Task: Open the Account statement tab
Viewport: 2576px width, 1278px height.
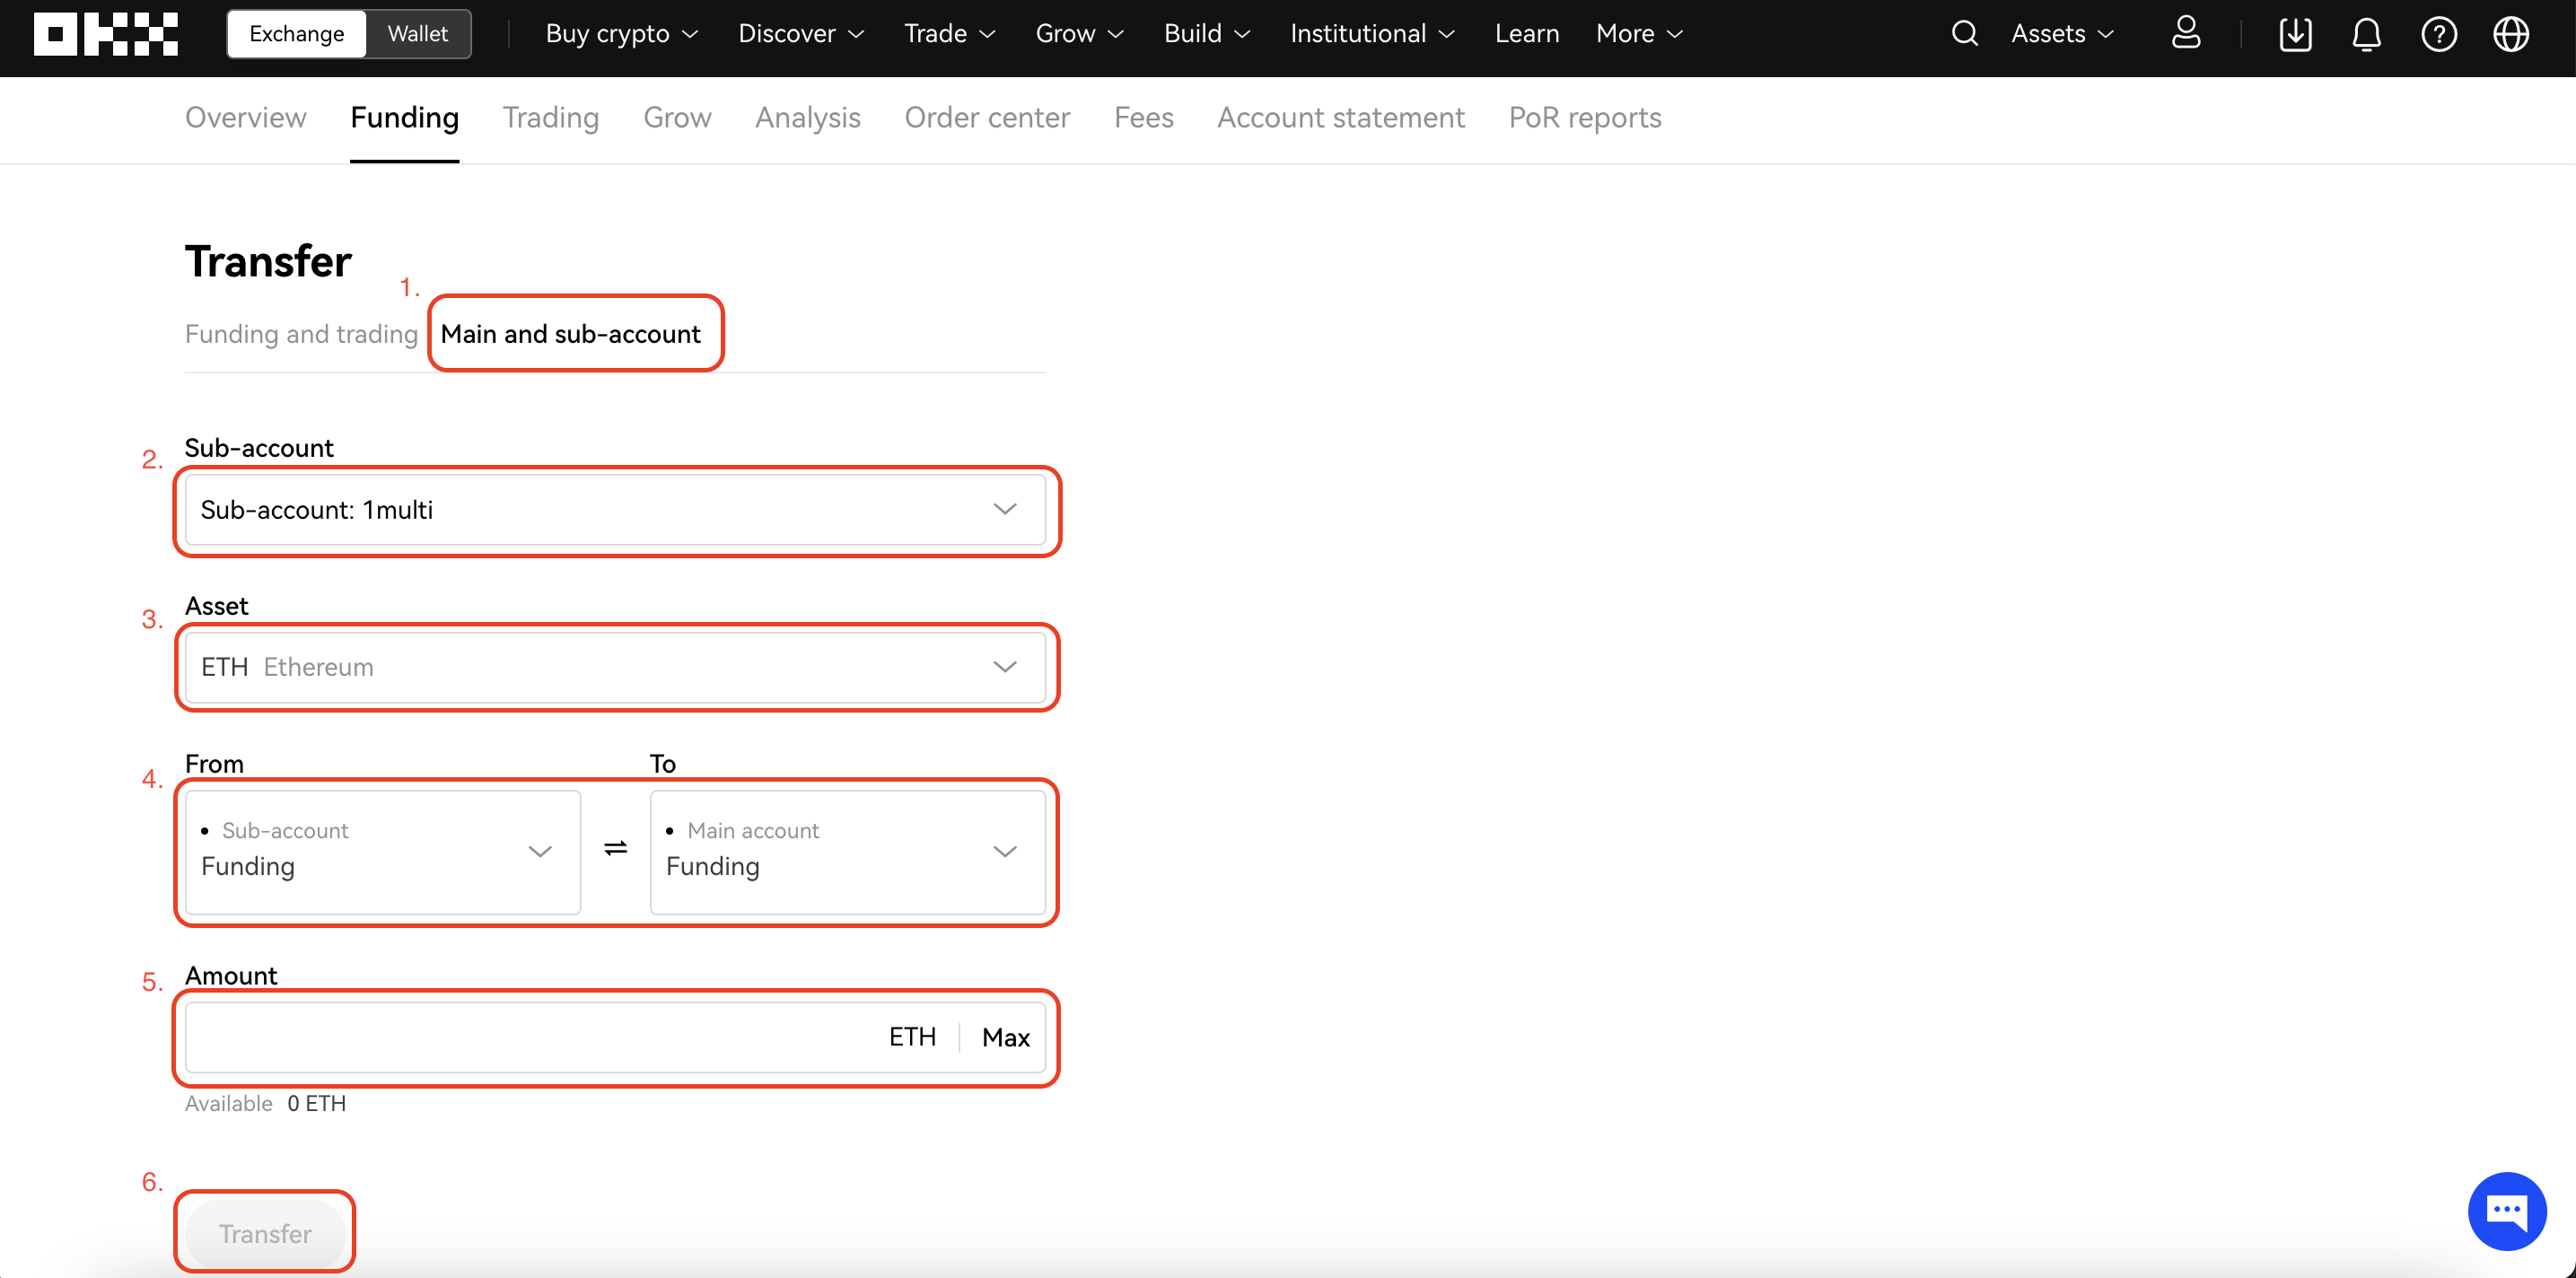Action: (1340, 118)
